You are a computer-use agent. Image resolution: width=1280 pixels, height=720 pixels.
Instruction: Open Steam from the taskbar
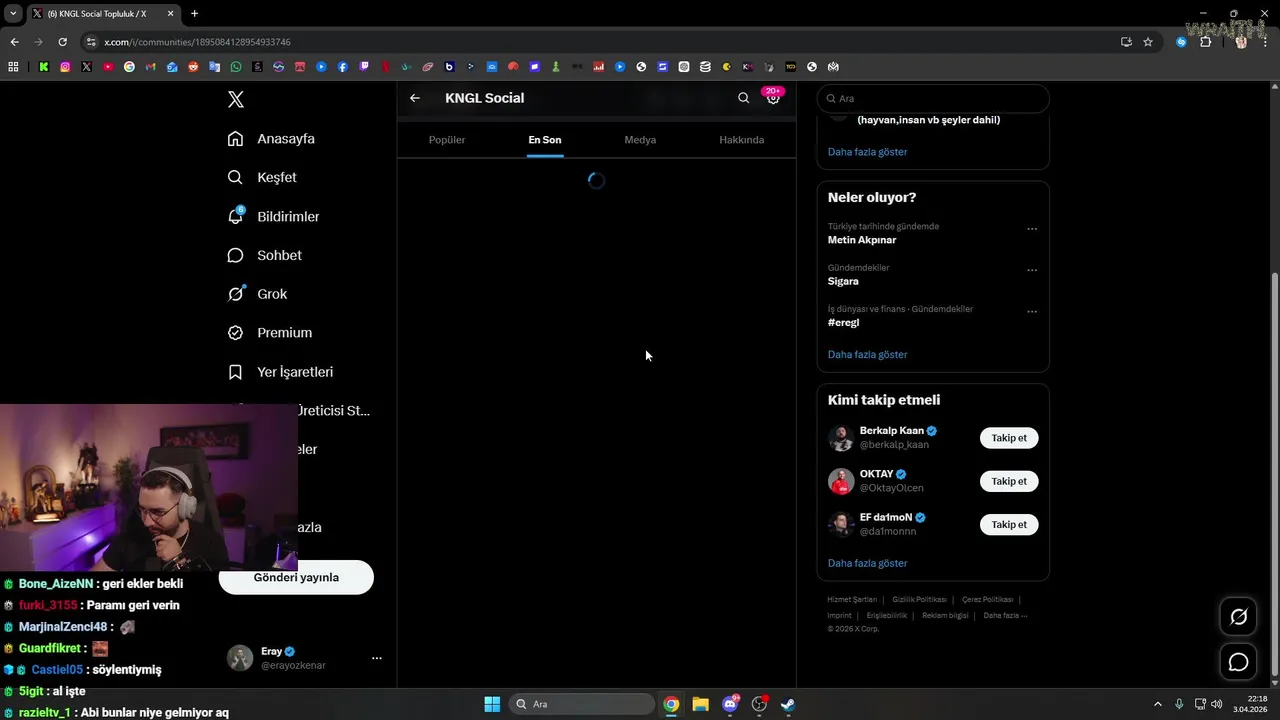pos(788,704)
